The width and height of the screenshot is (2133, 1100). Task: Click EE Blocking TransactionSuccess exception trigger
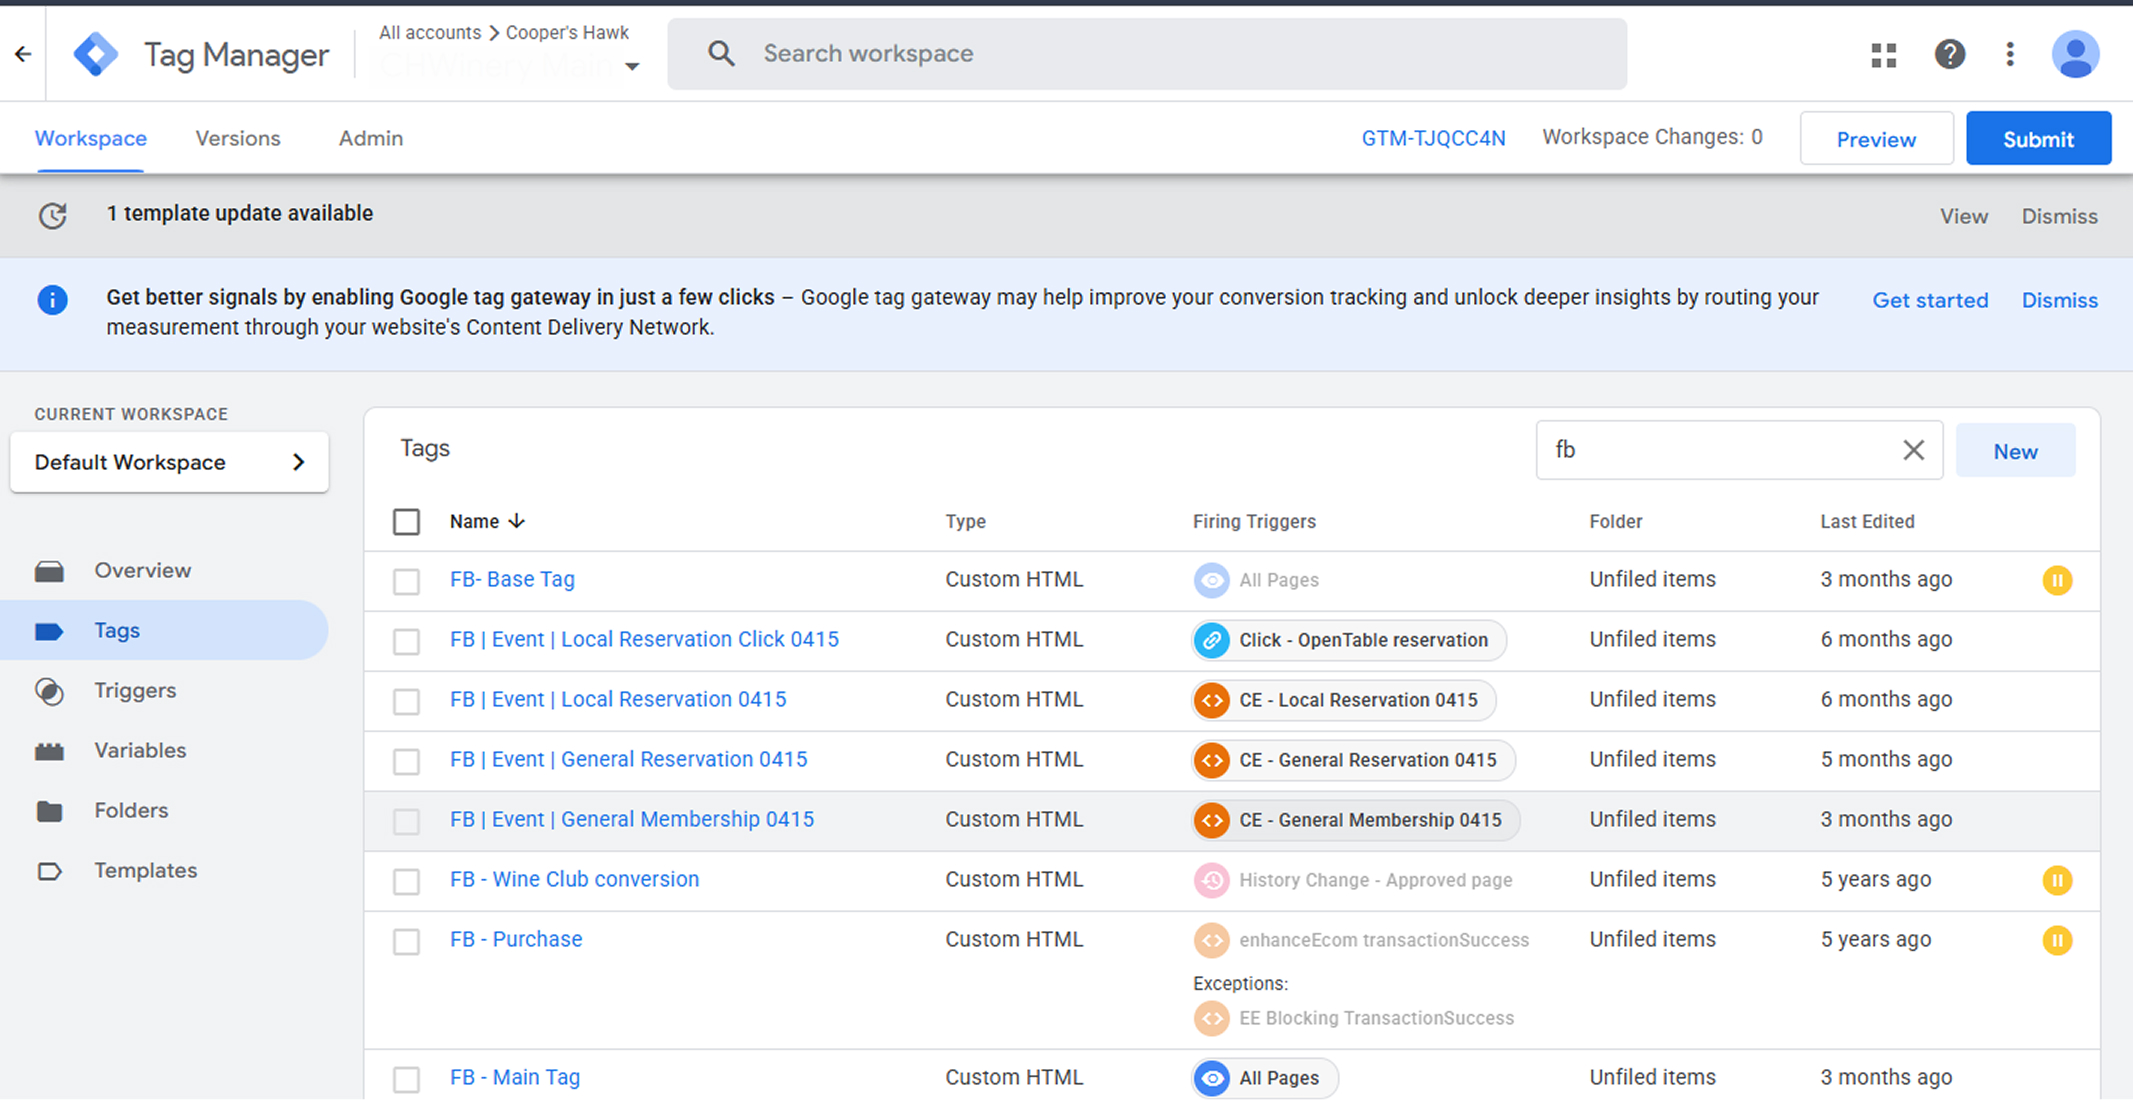coord(1354,1018)
